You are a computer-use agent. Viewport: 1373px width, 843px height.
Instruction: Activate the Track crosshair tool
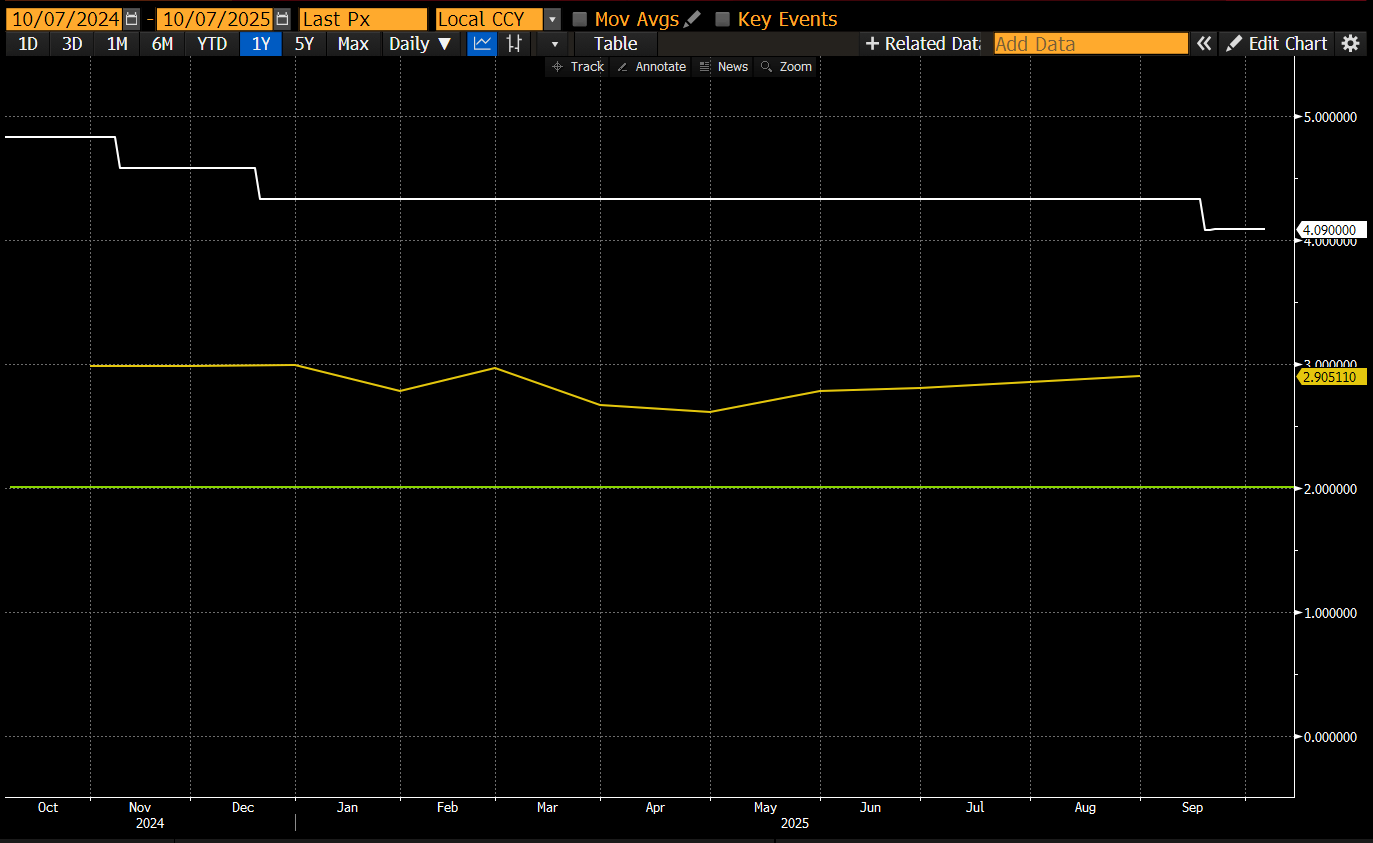(x=578, y=66)
